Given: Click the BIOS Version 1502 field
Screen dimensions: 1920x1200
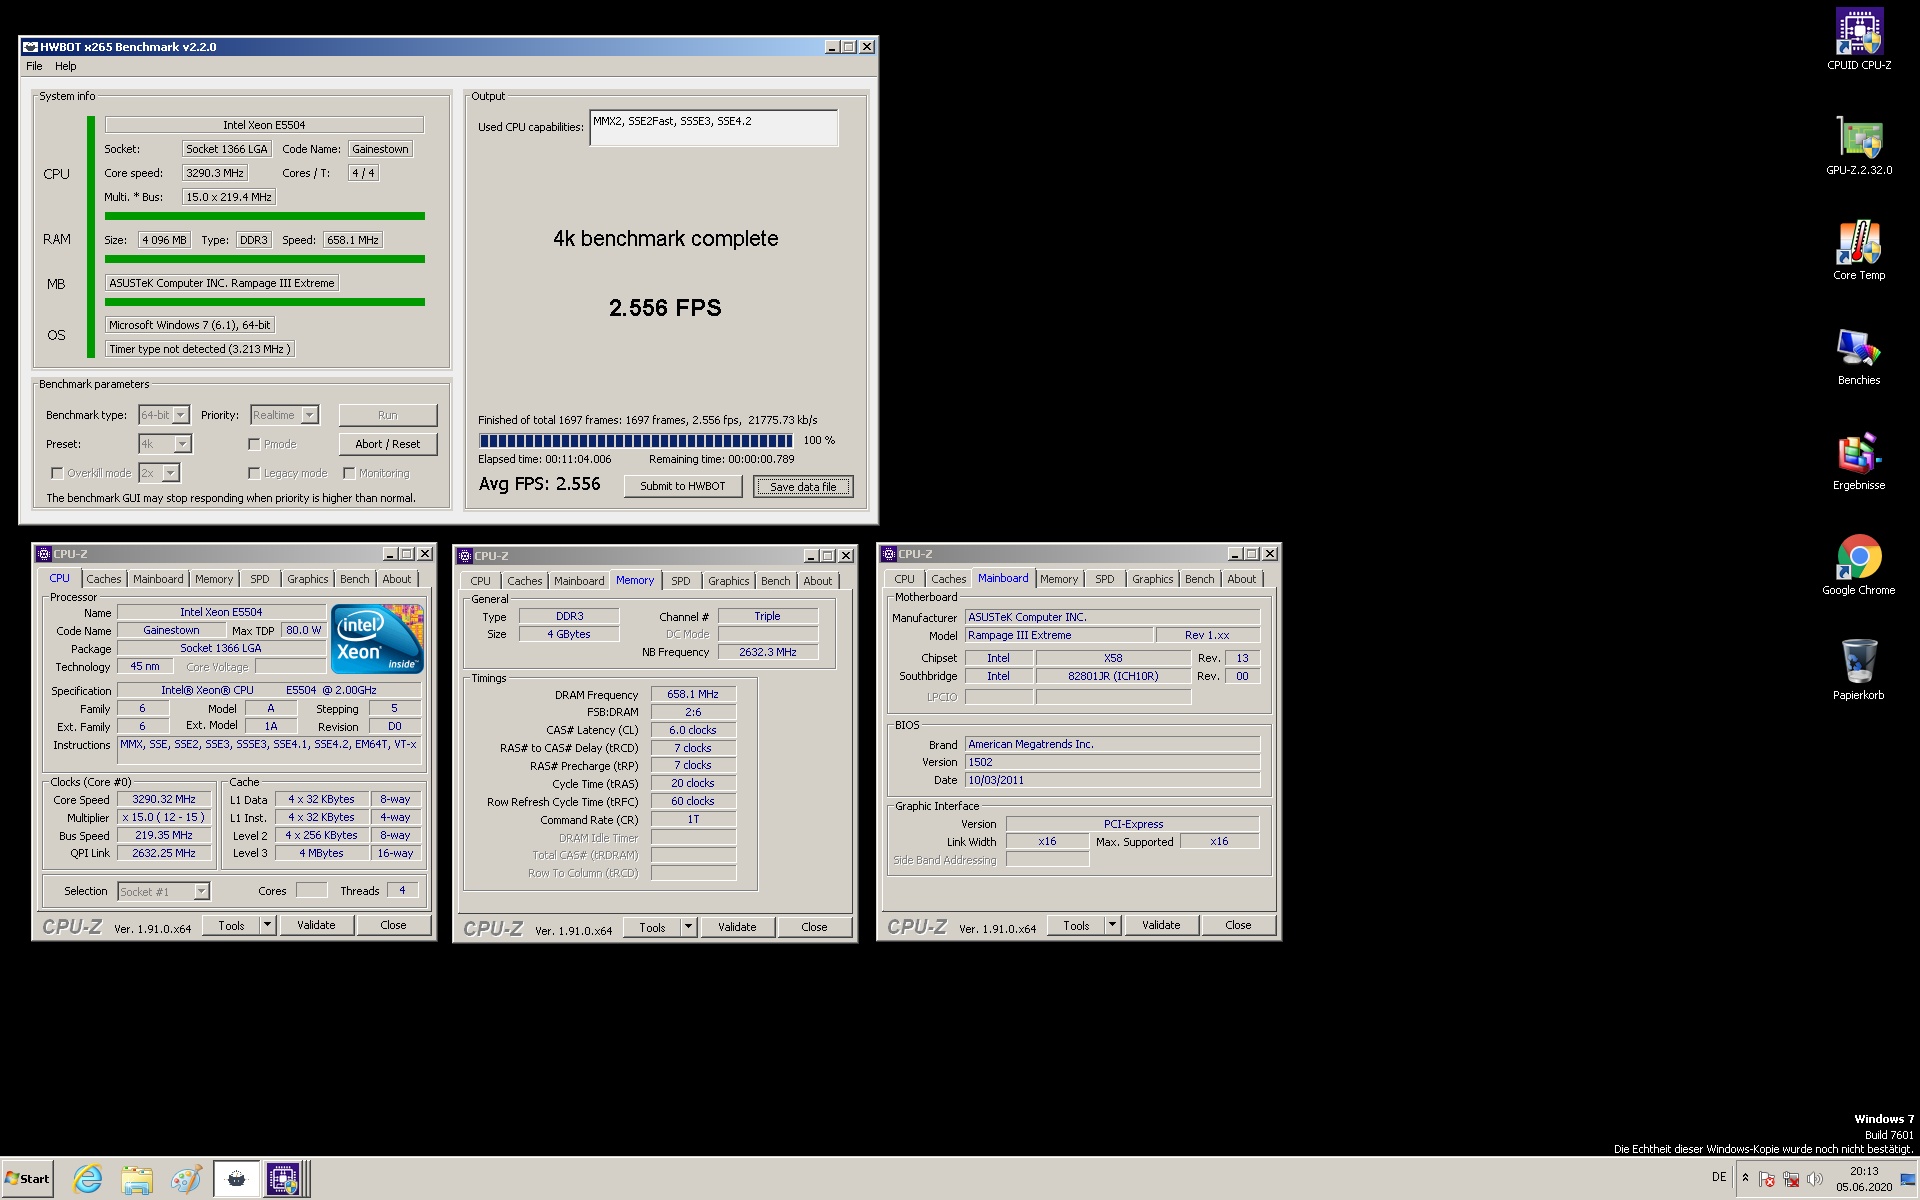Looking at the screenshot, I should [x=1112, y=762].
